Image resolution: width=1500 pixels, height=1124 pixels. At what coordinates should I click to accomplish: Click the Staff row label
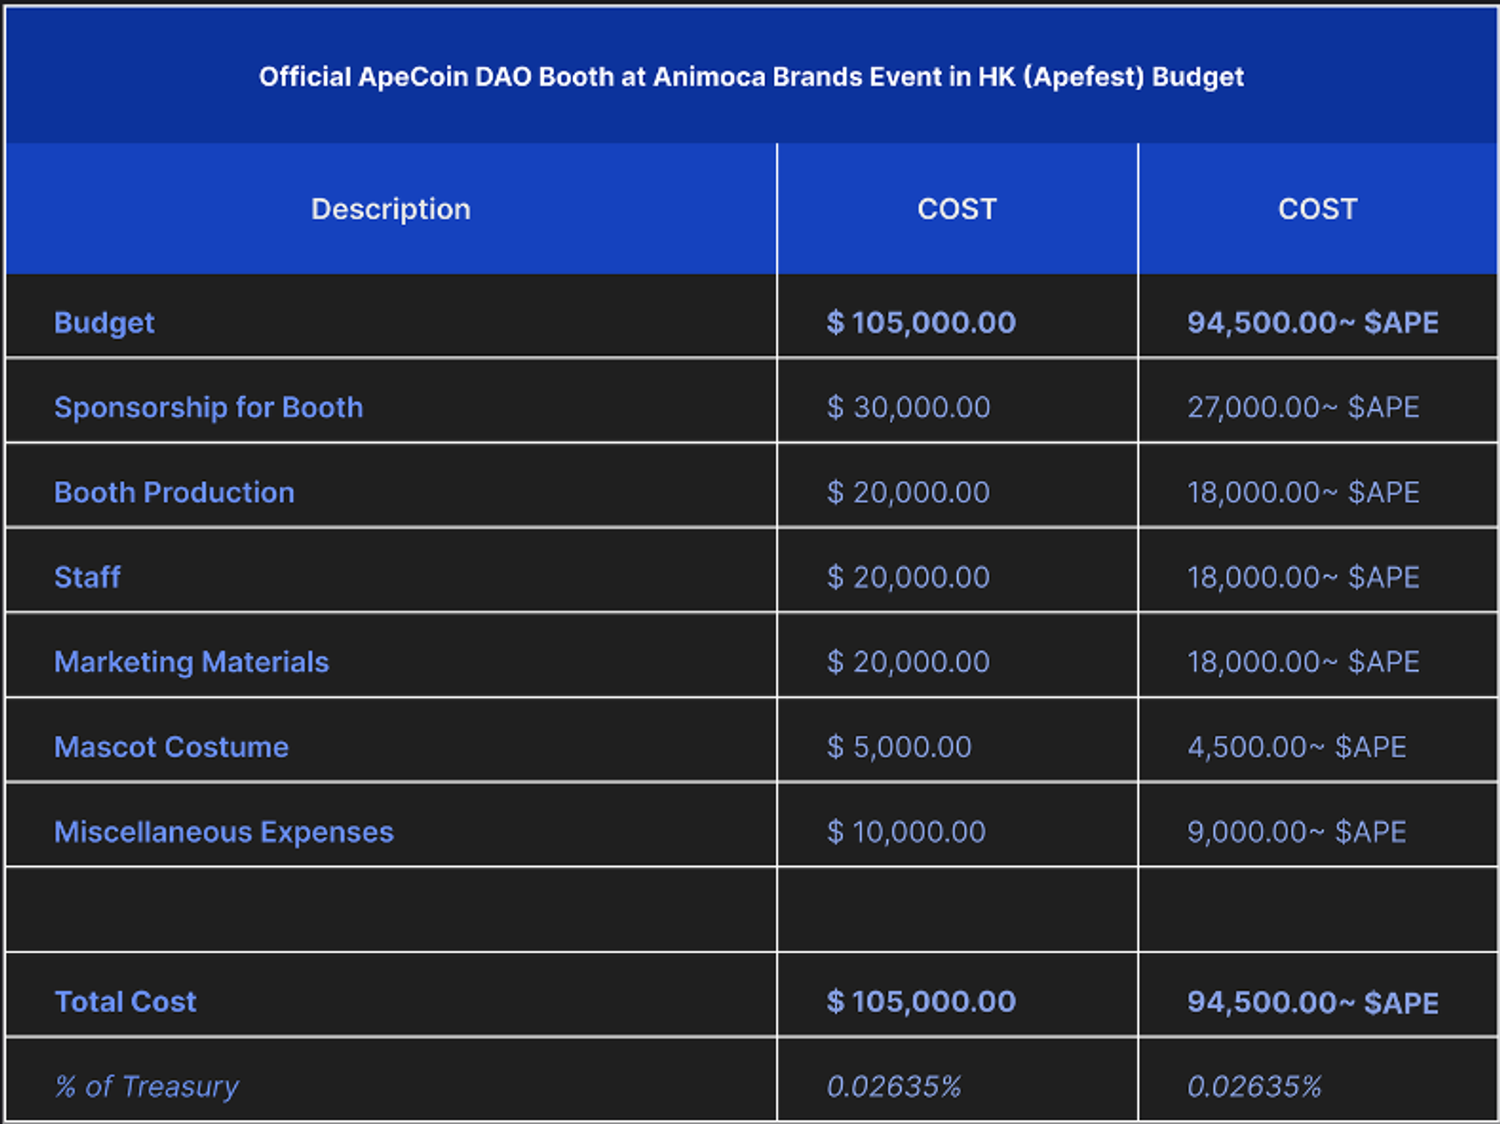pos(87,578)
